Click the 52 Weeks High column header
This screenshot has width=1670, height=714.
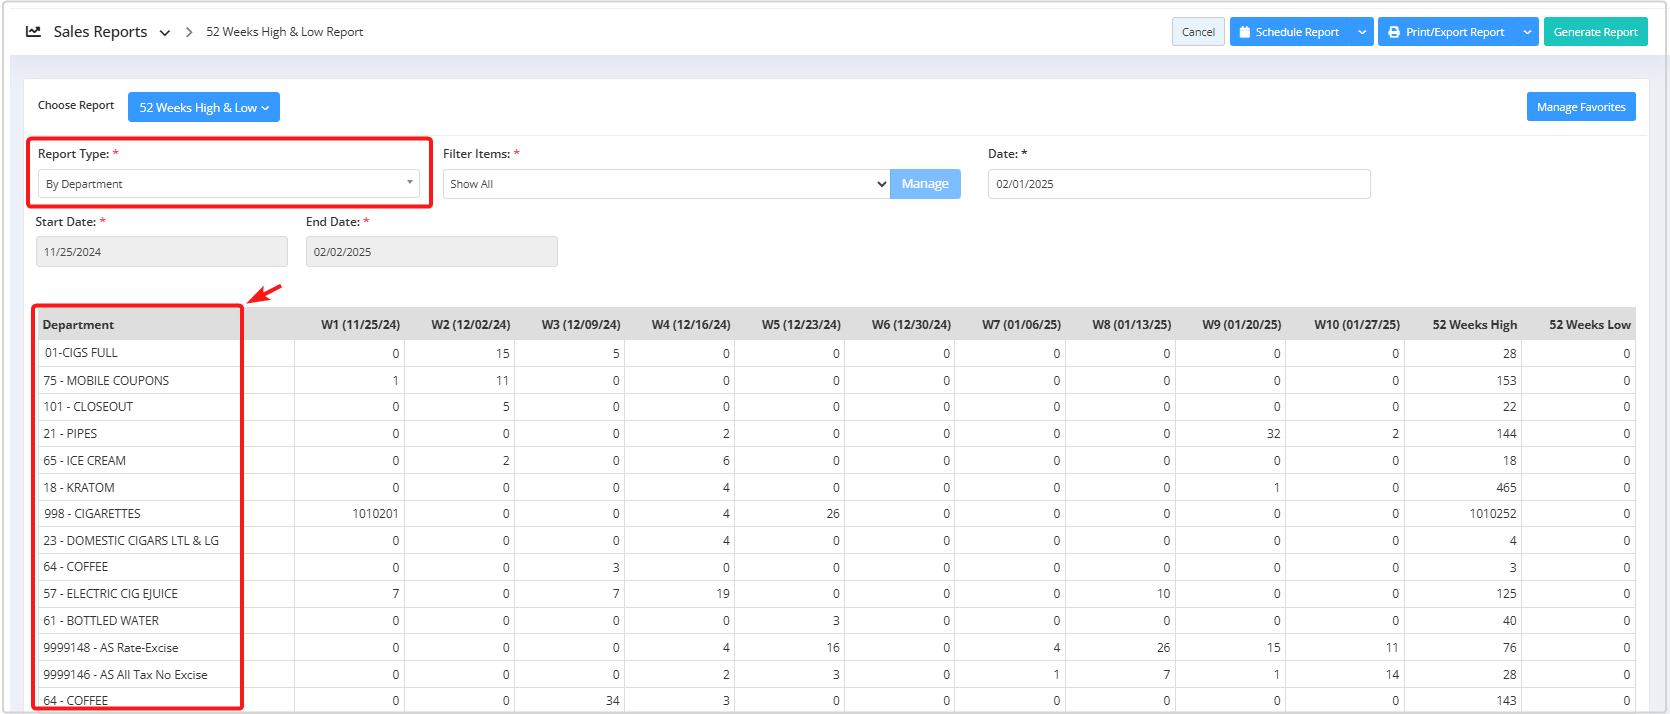(1474, 325)
